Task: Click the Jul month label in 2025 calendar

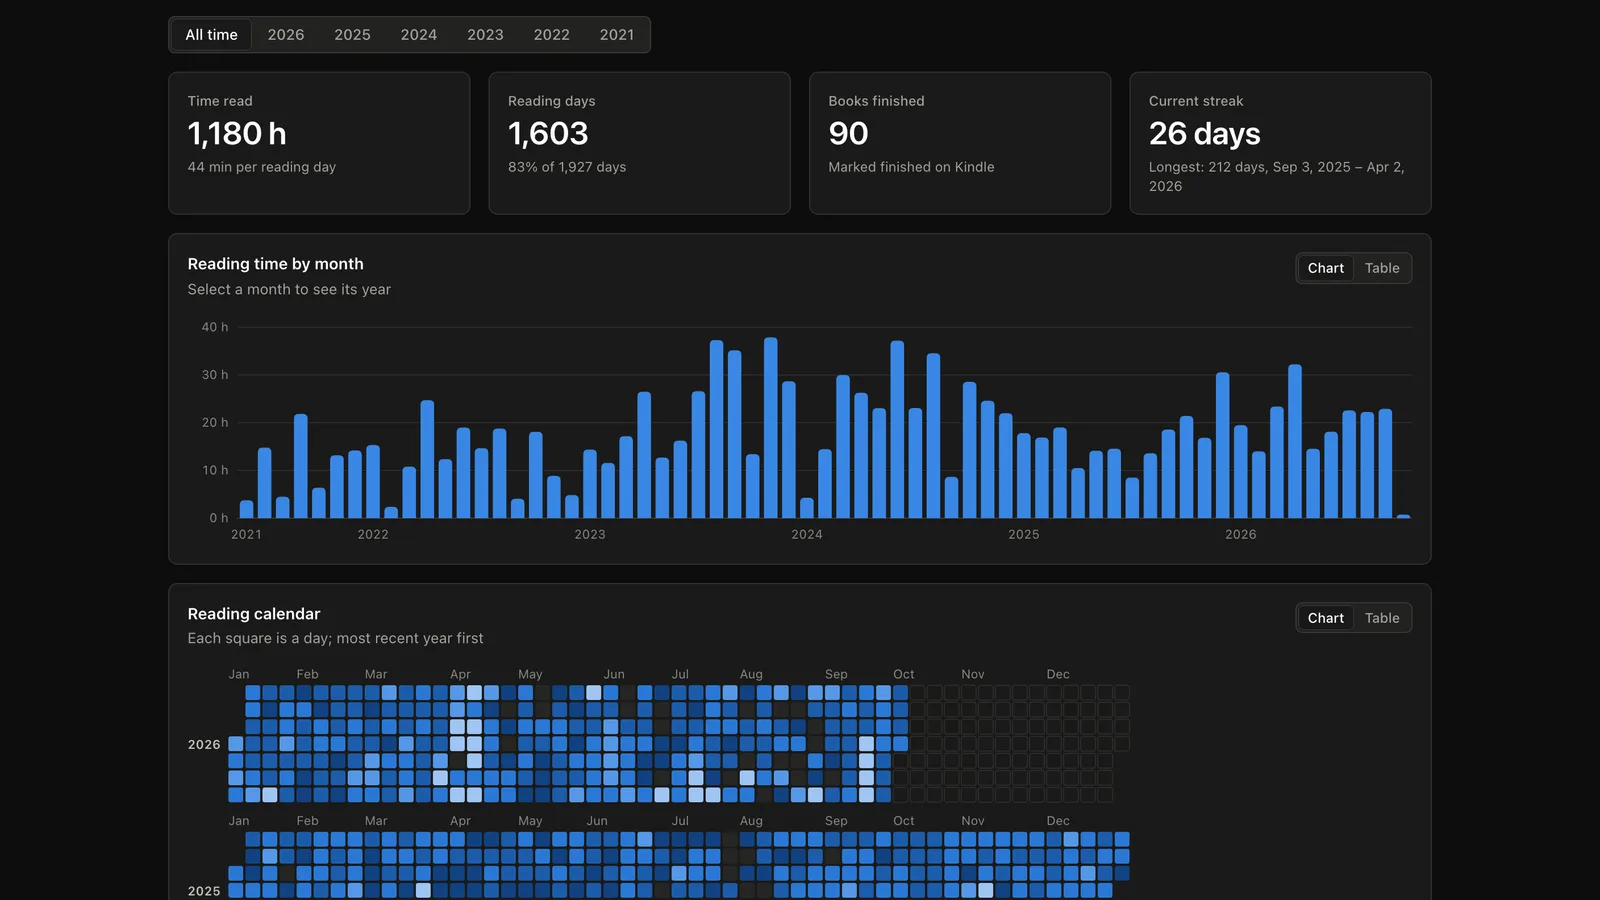Action: tap(680, 821)
